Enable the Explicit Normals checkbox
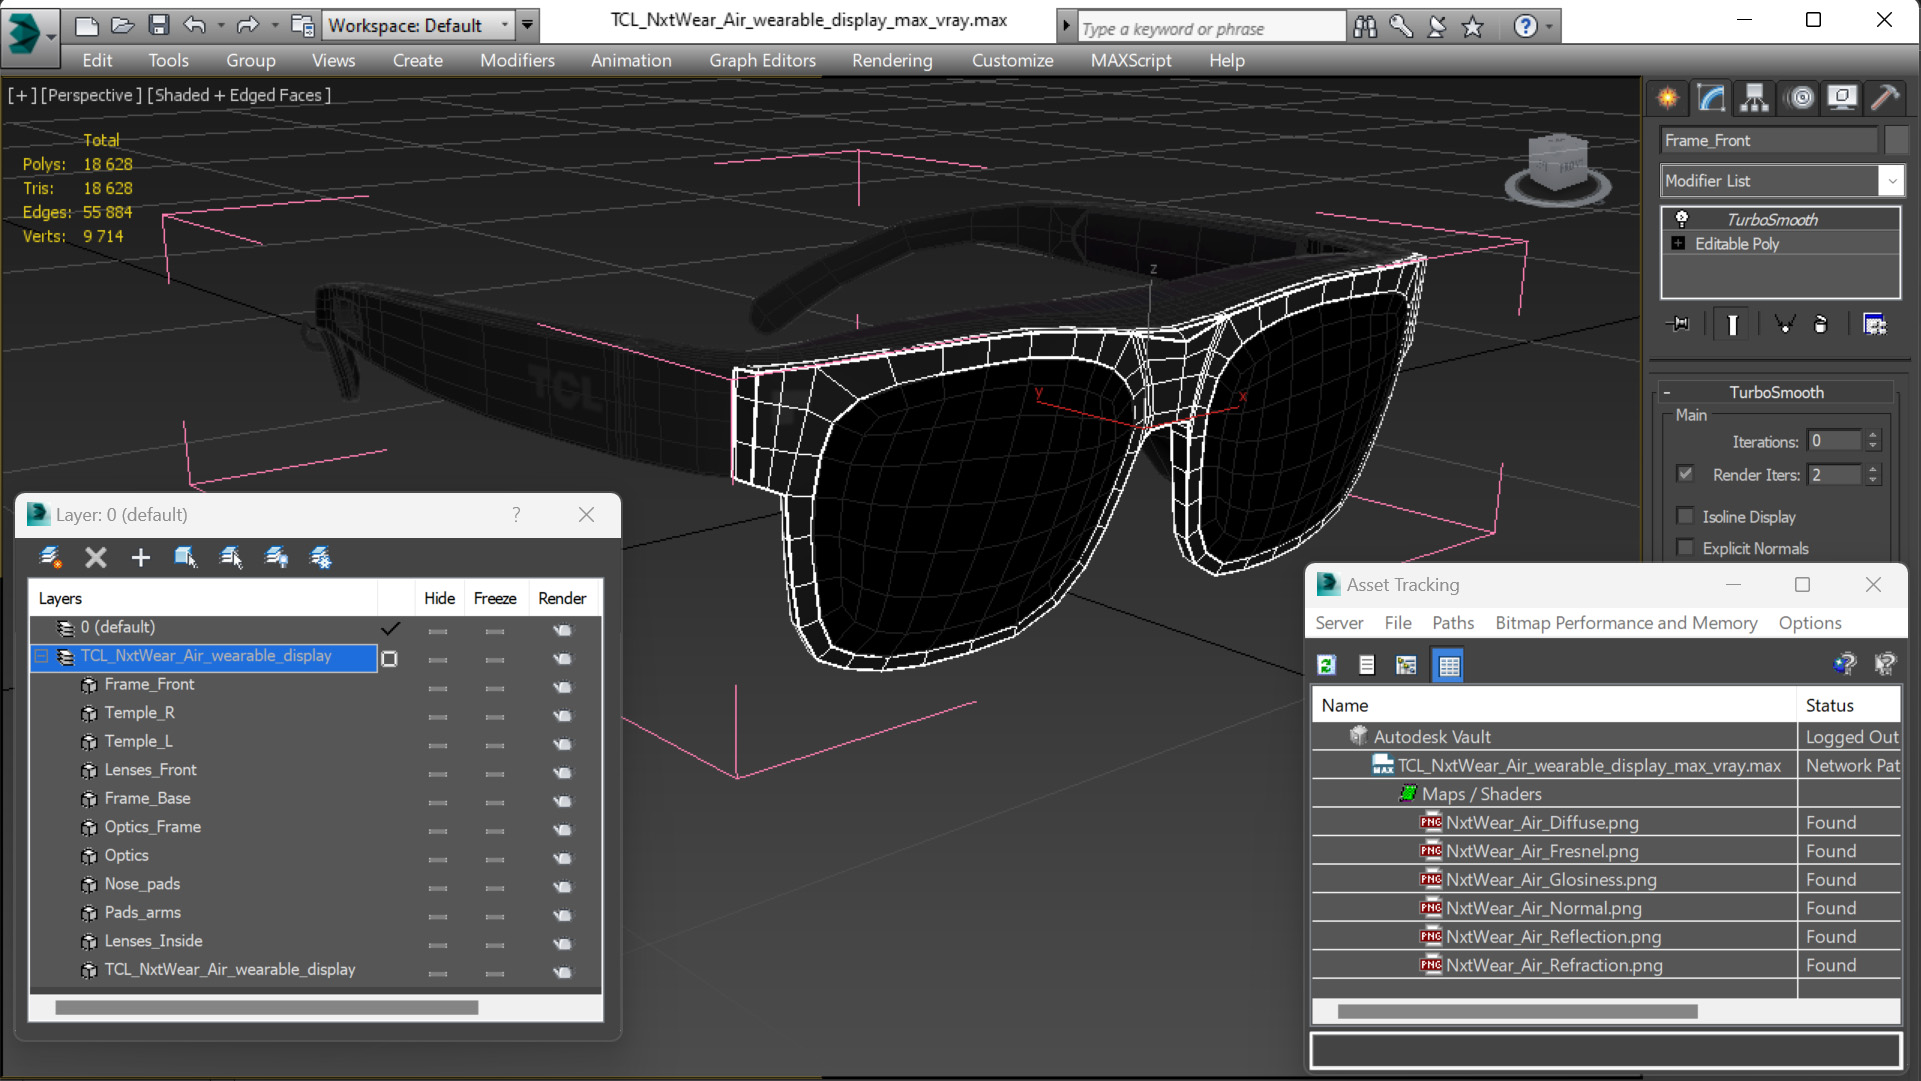This screenshot has height=1081, width=1921. (1686, 548)
